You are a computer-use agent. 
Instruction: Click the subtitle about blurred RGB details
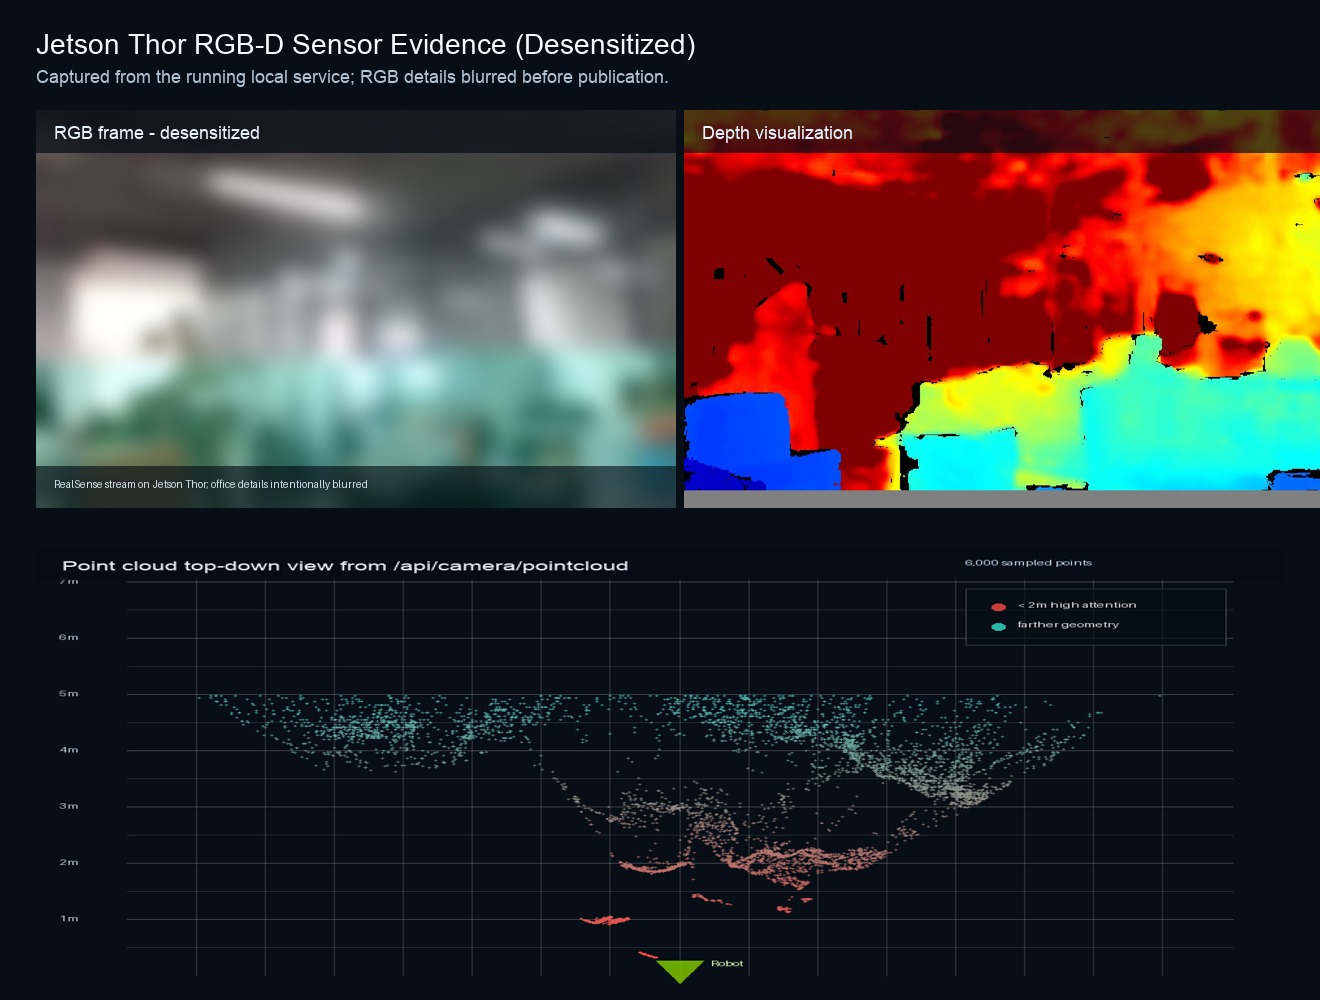(352, 77)
